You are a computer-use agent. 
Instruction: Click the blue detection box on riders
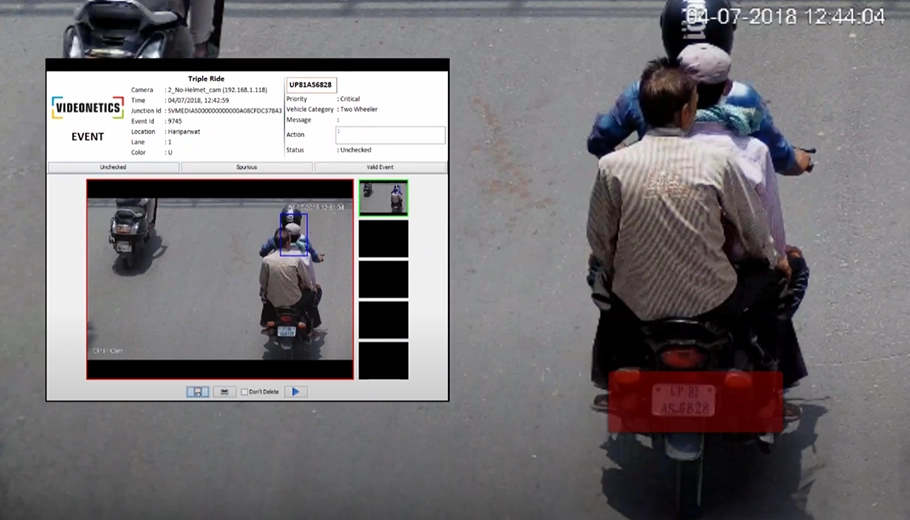[294, 235]
